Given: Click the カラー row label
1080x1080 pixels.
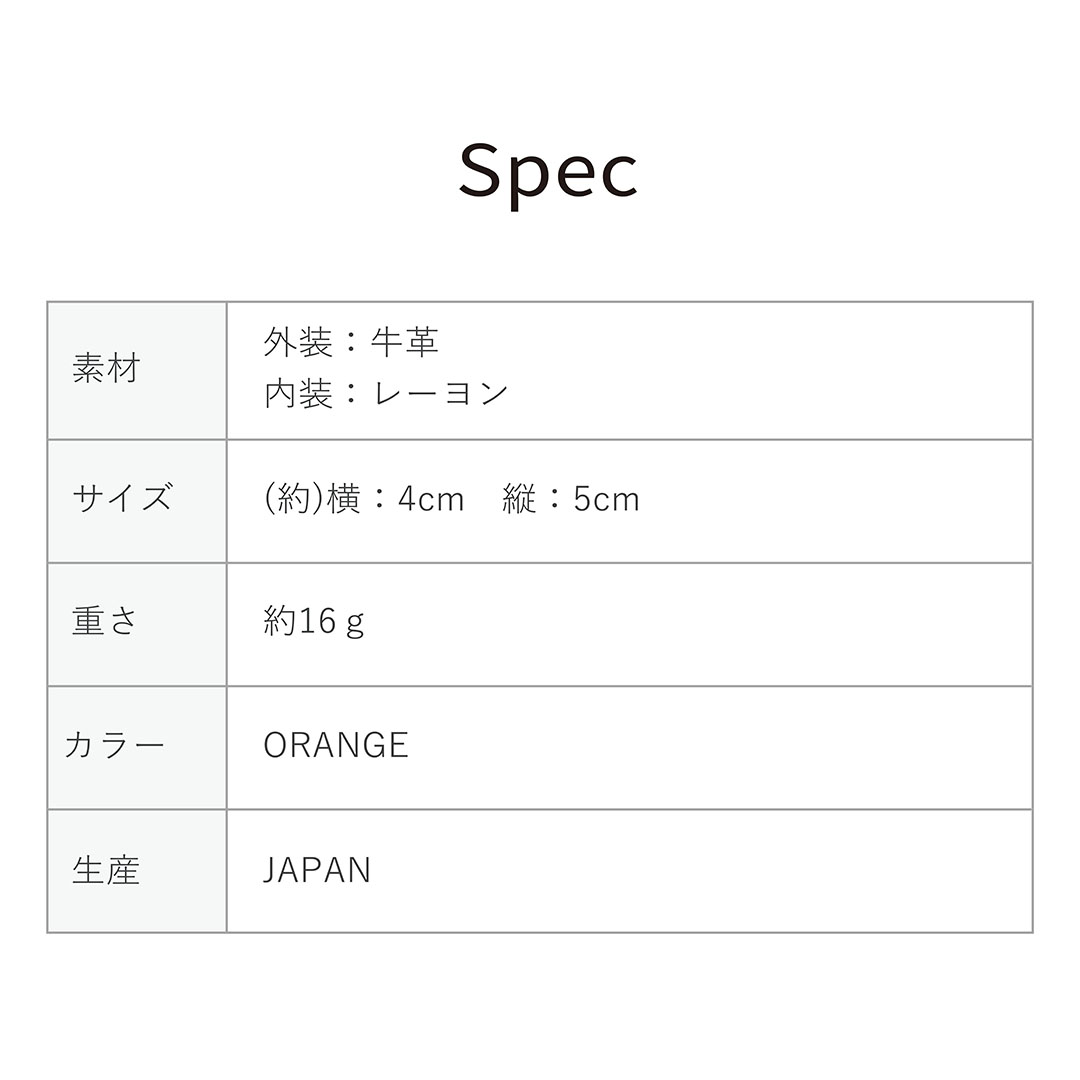Looking at the screenshot, I should click(114, 746).
